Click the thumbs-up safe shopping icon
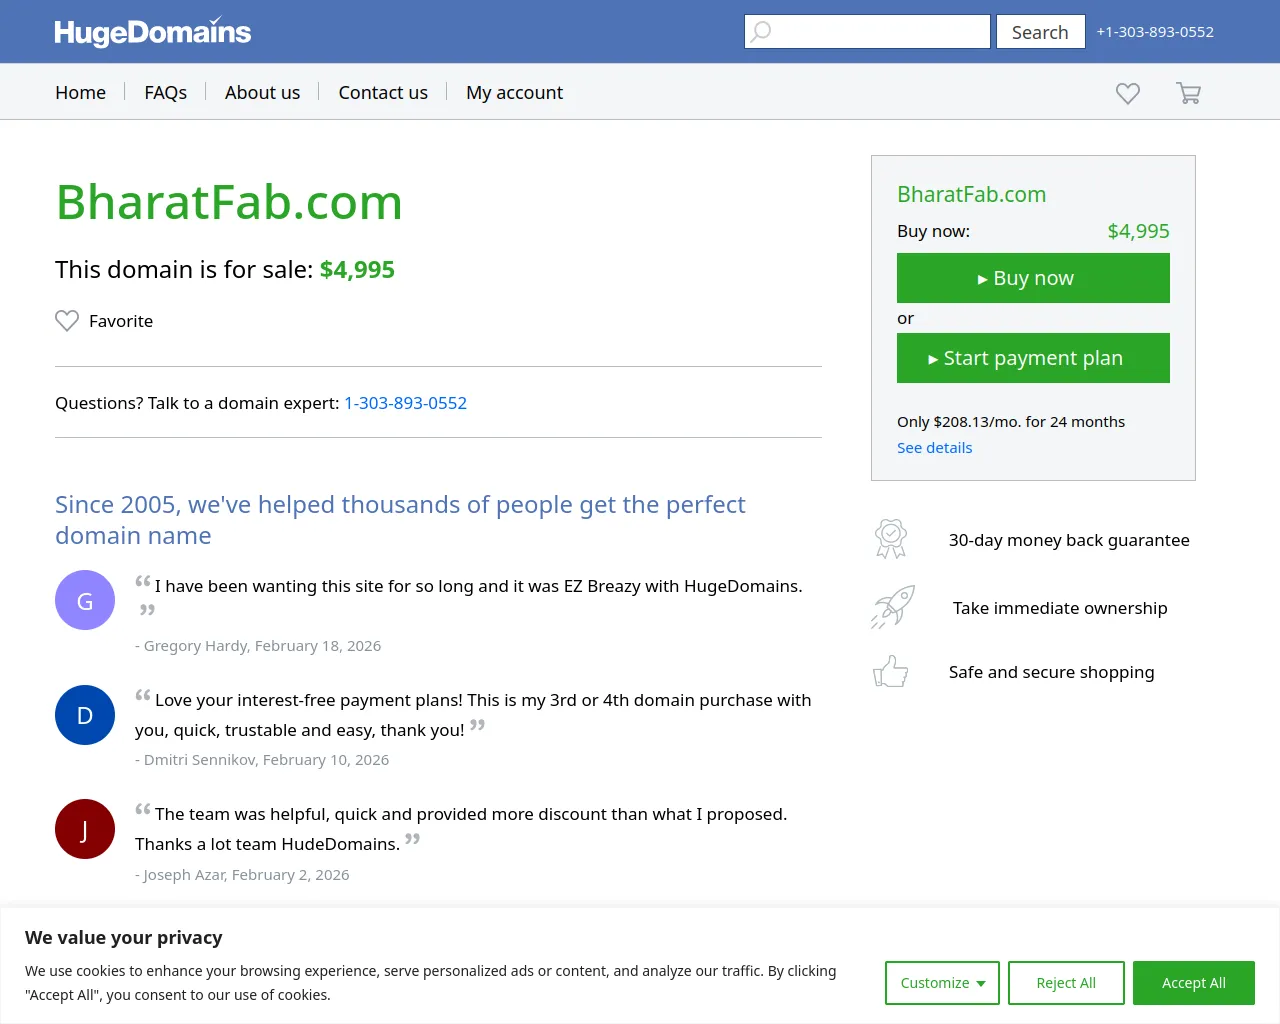This screenshot has height=1024, width=1280. pyautogui.click(x=891, y=671)
